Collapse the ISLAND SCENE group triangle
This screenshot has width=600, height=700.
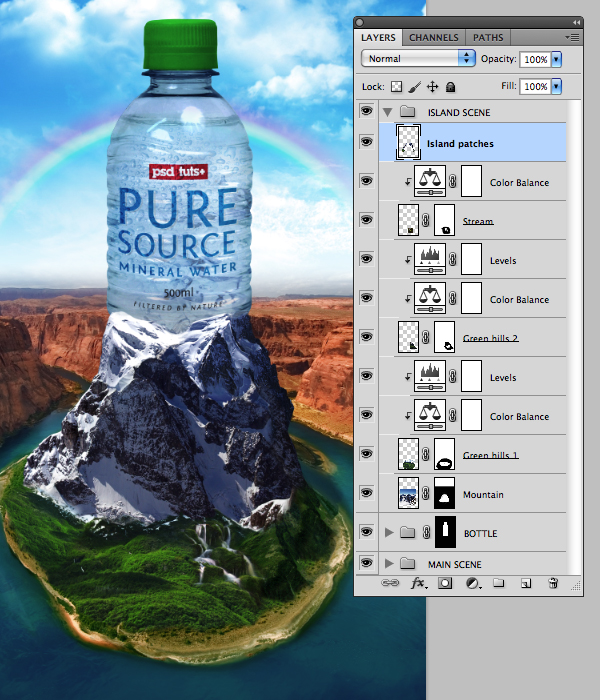[388, 112]
